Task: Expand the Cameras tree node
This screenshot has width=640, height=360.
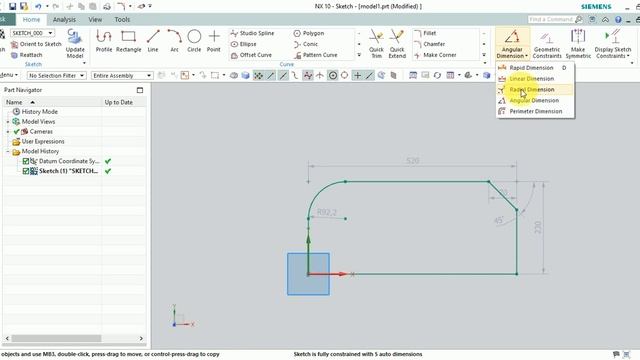Action: click(x=8, y=131)
